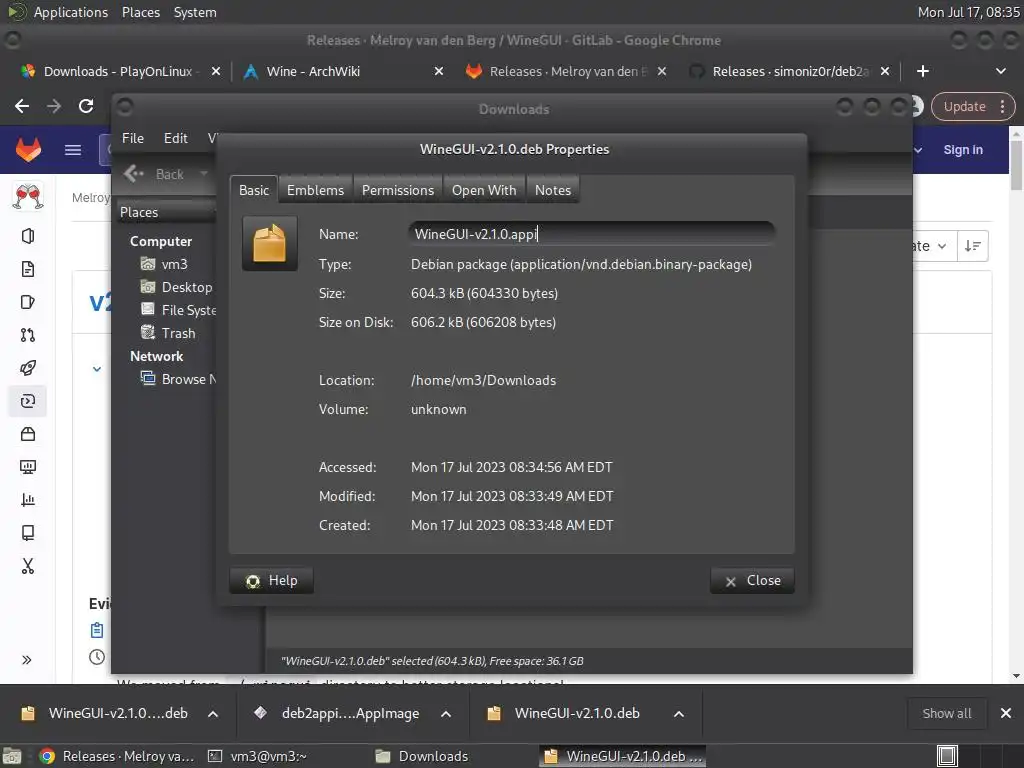Open options for WineGUI-v2.1.0.deb download
The width and height of the screenshot is (1024, 768).
[679, 714]
